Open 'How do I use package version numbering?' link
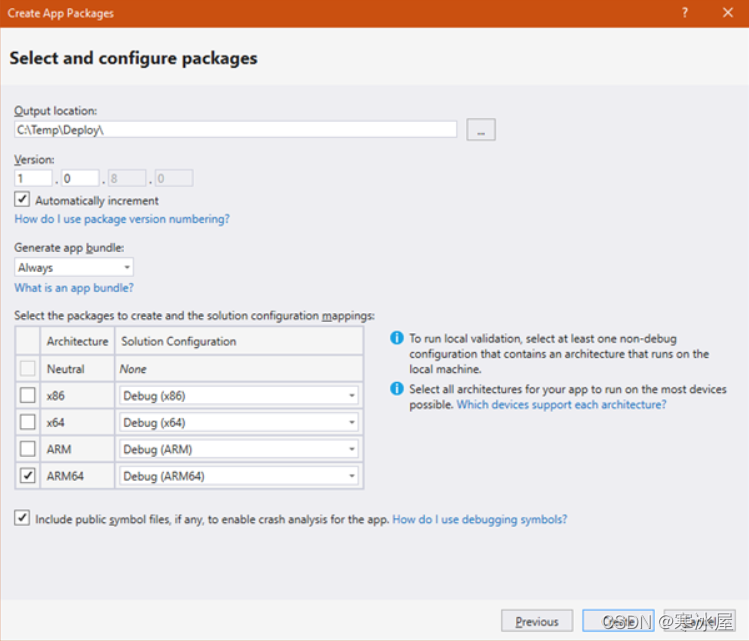The width and height of the screenshot is (749, 641). pyautogui.click(x=122, y=219)
